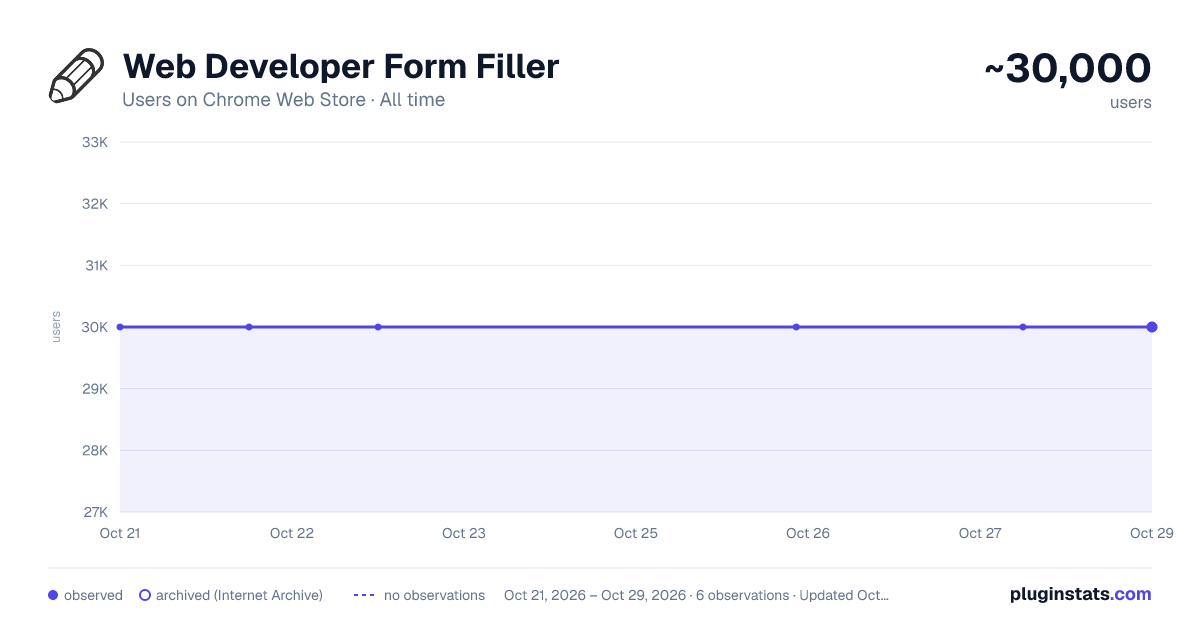1200x630 pixels.
Task: Click the rotated 'users' y-axis title
Action: [56, 327]
